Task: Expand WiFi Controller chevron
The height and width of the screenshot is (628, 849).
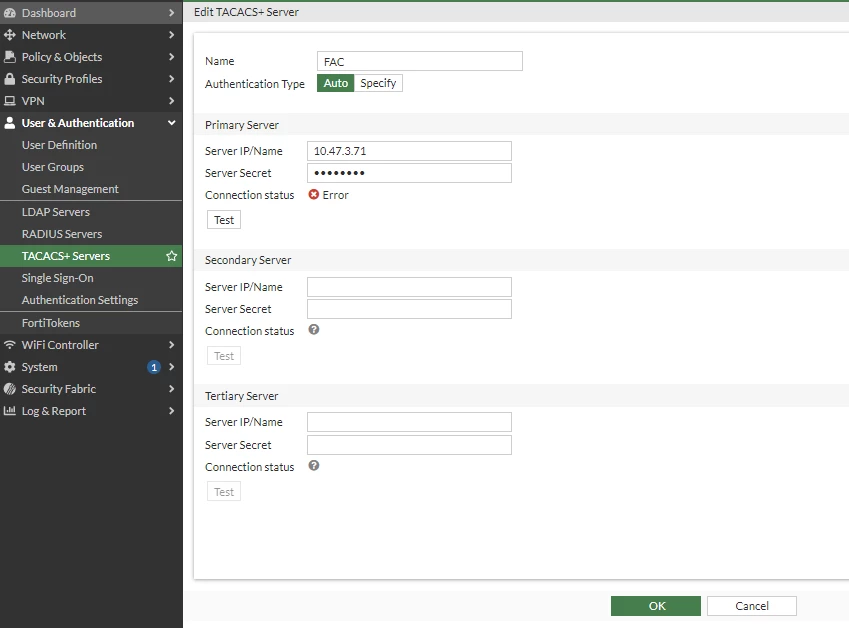Action: 171,345
